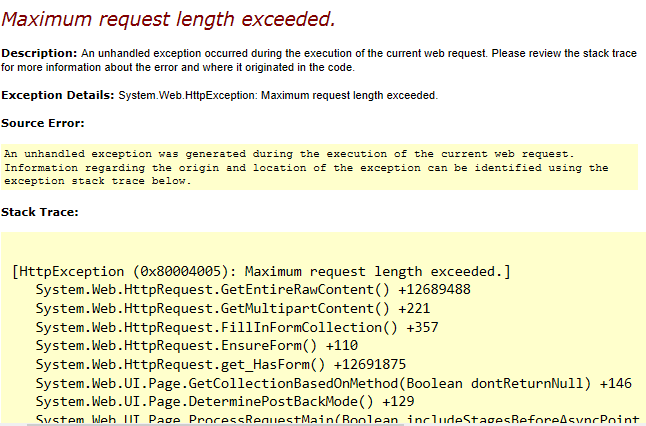Viewport: 646px width, 426px height.
Task: Click the 'Stack Trace:' heading
Action: click(x=39, y=212)
